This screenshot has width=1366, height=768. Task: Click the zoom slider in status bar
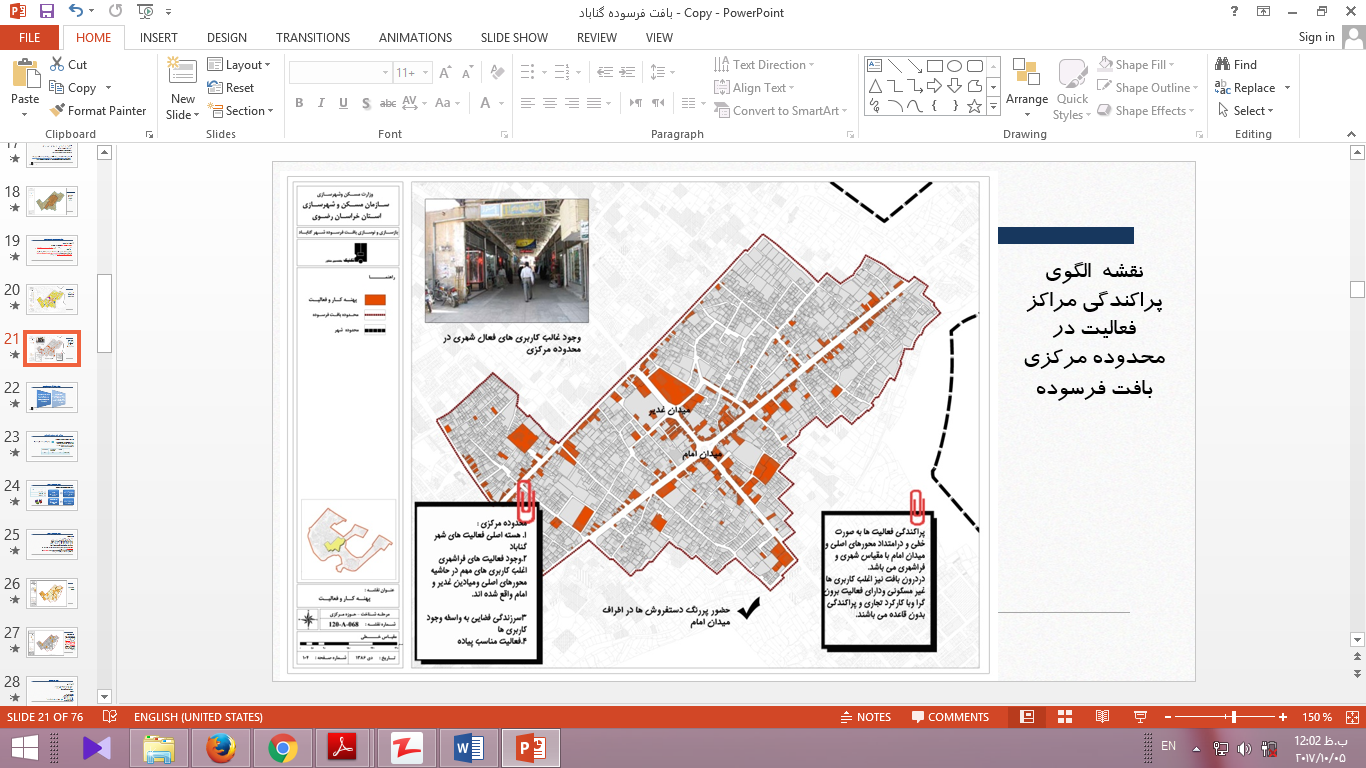[1234, 717]
